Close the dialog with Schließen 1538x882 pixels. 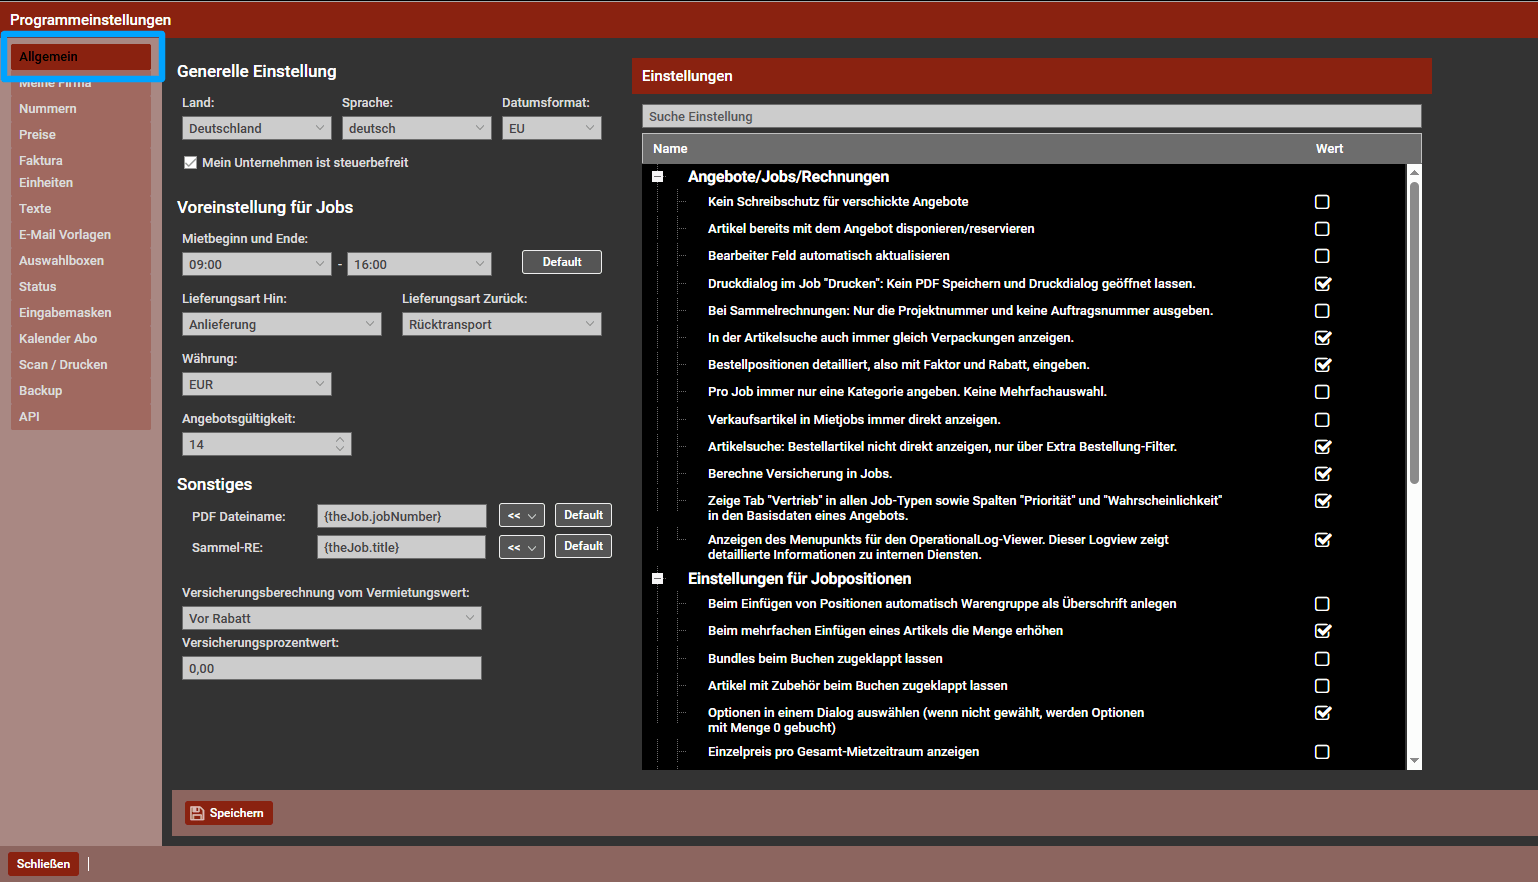(x=43, y=864)
